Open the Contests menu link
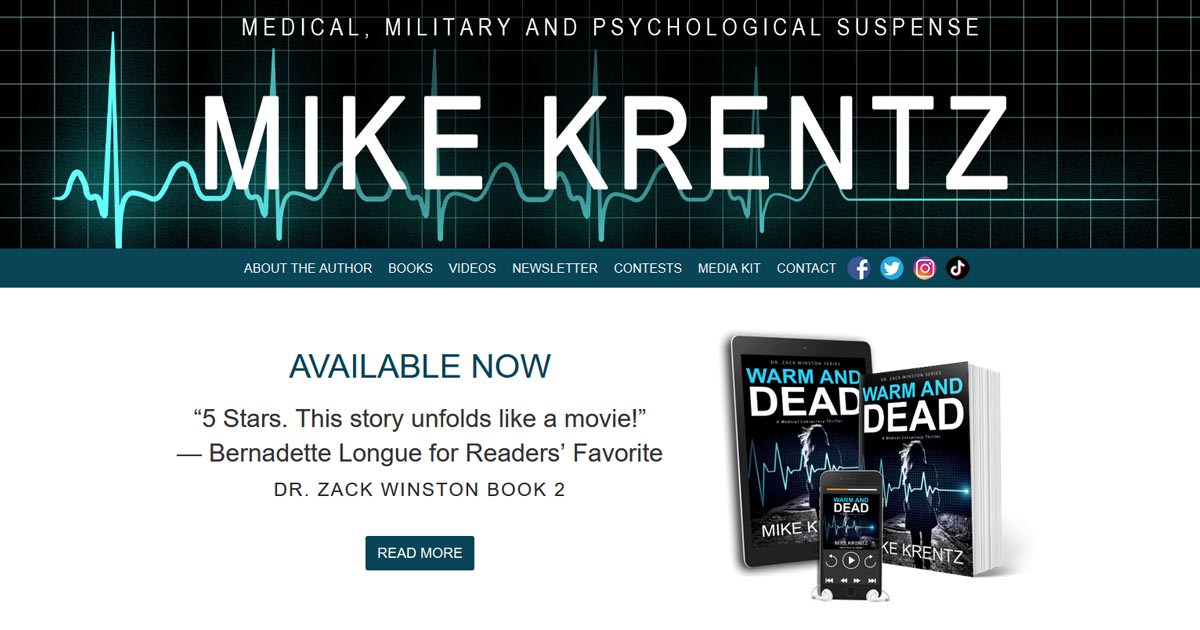Image resolution: width=1200 pixels, height=630 pixels. (x=648, y=268)
